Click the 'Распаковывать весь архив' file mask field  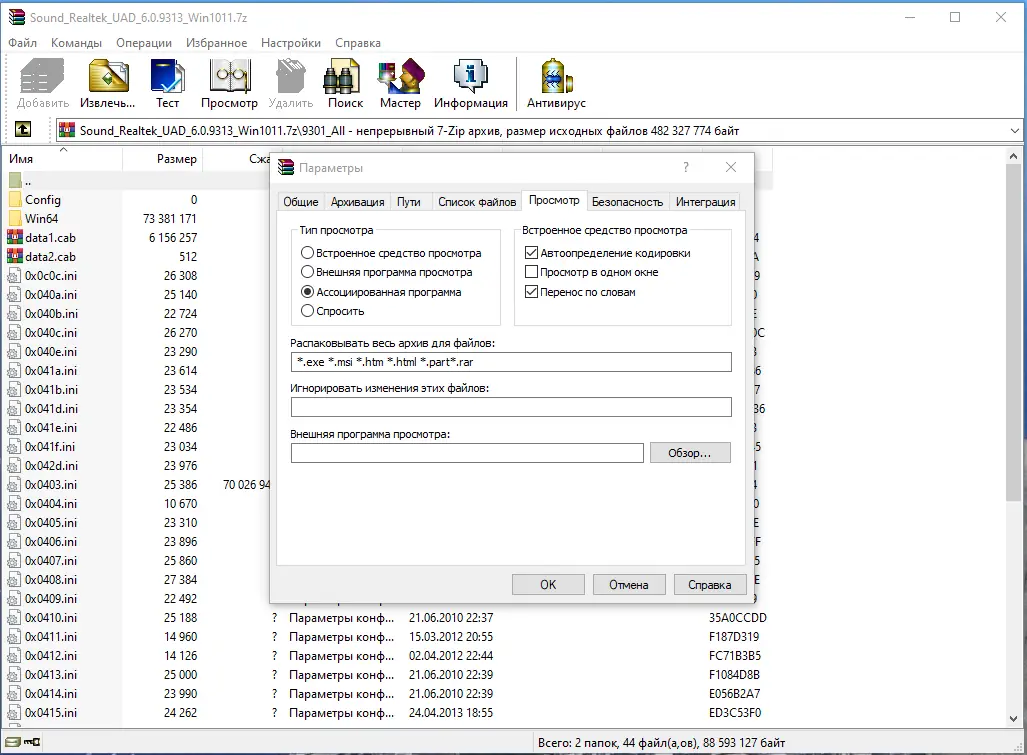(x=511, y=362)
